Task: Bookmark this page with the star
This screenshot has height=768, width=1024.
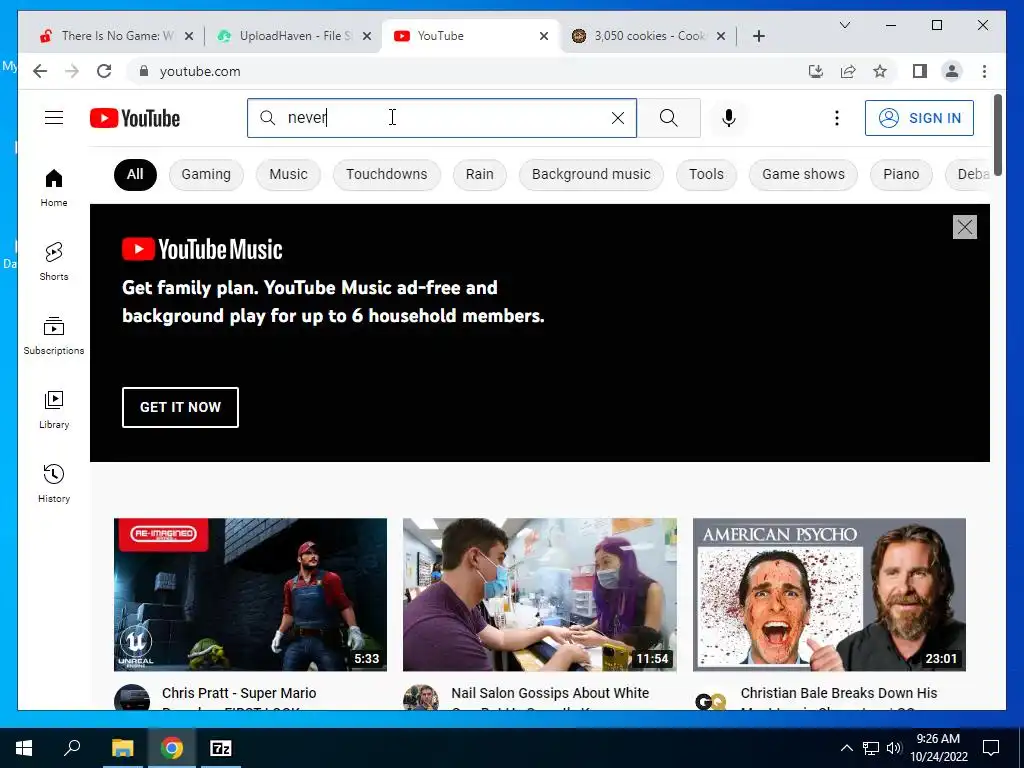Action: point(880,71)
